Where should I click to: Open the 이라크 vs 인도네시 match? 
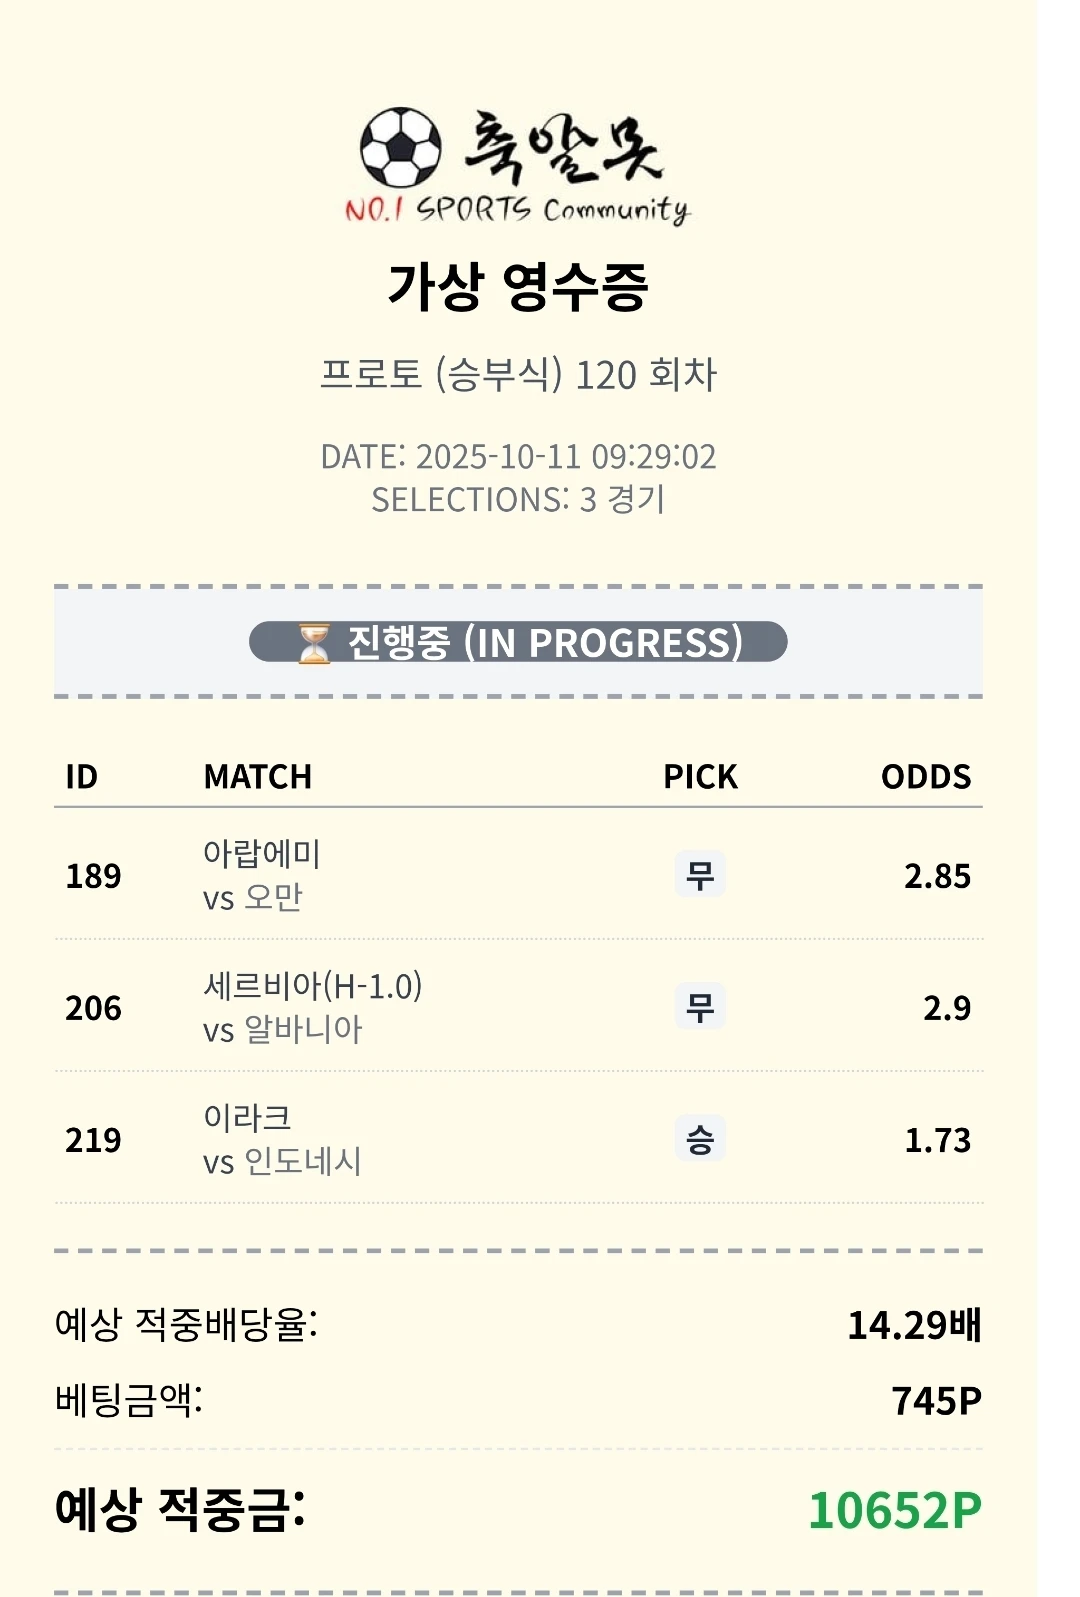click(x=282, y=1139)
